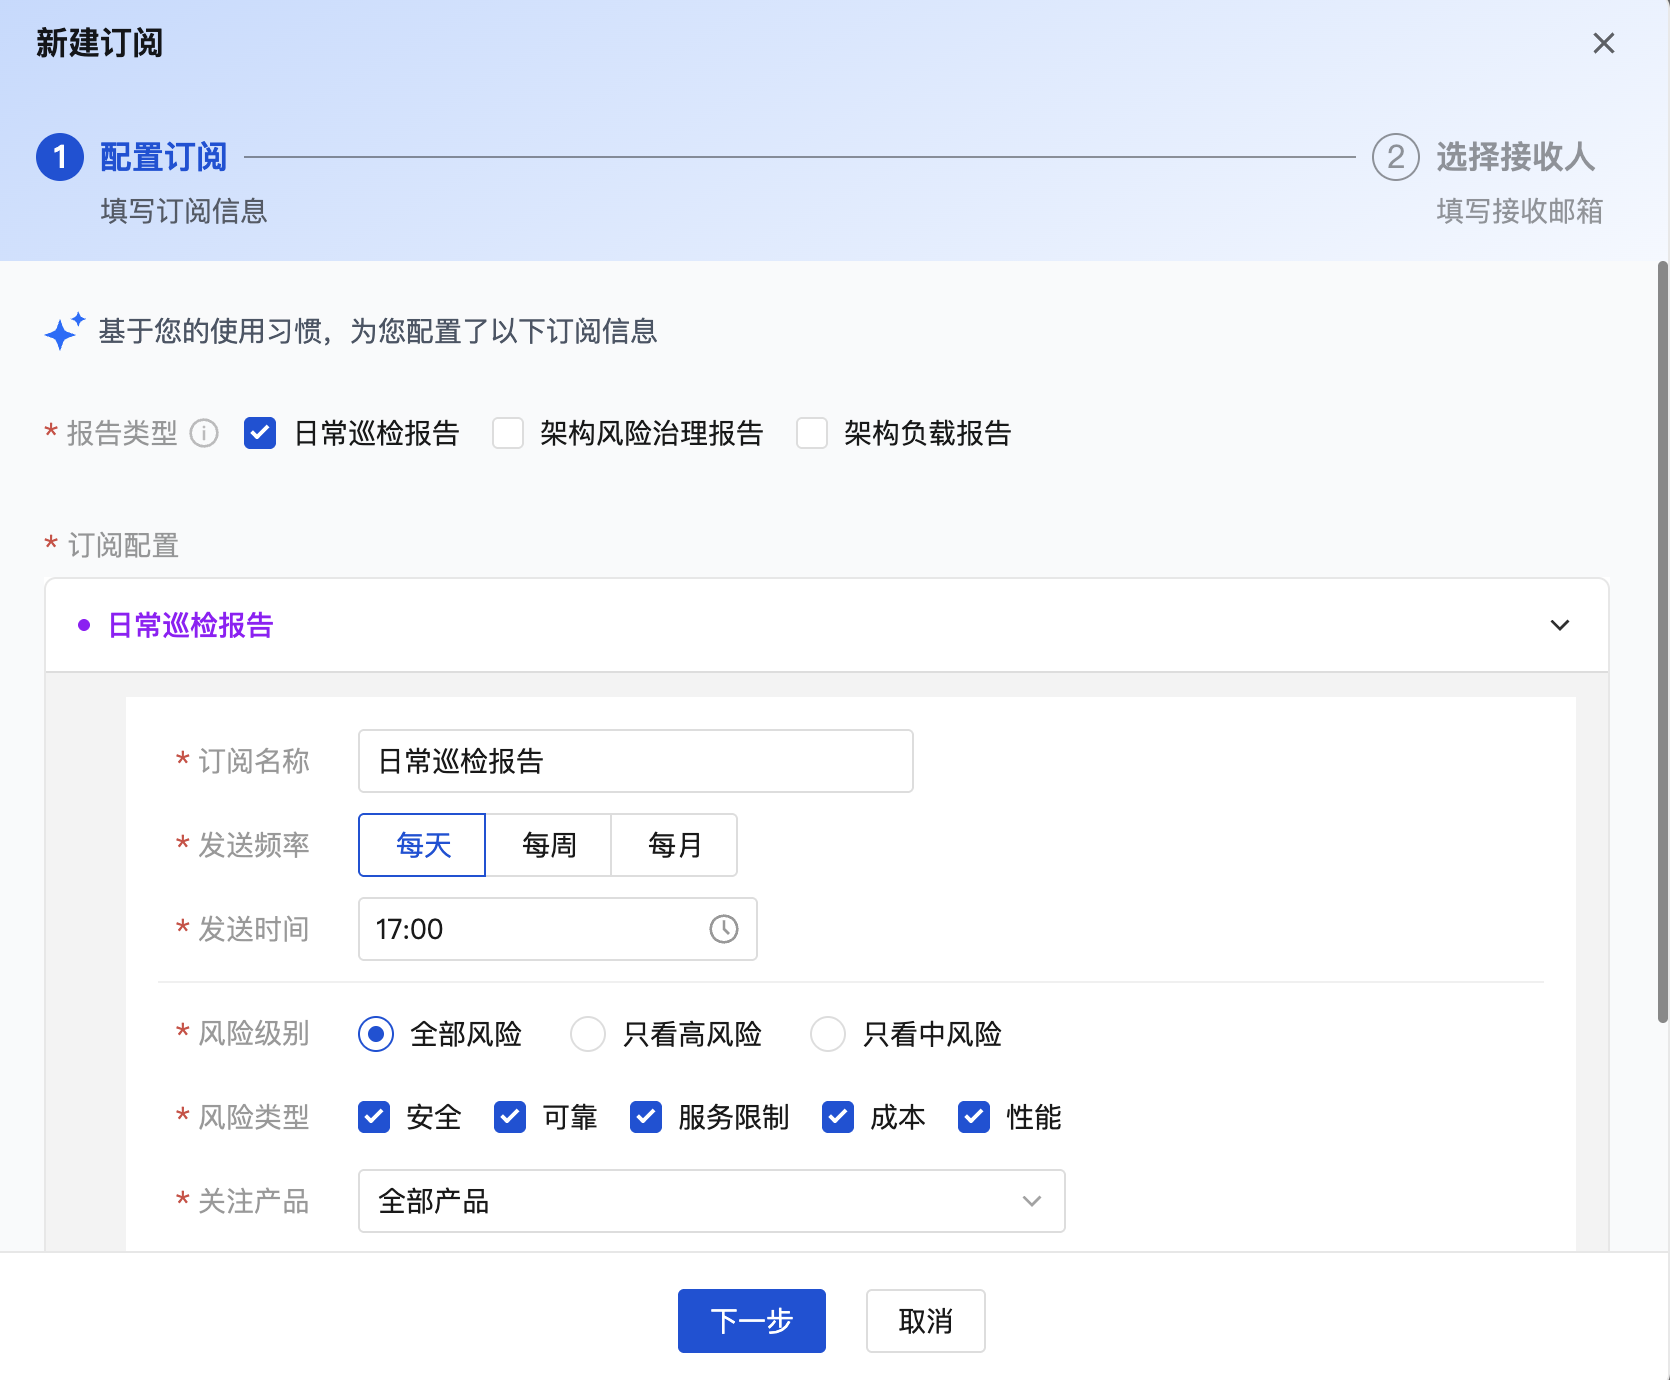This screenshot has height=1380, width=1670.
Task: Uncheck 日常巡检报告 report type
Action: pyautogui.click(x=260, y=433)
